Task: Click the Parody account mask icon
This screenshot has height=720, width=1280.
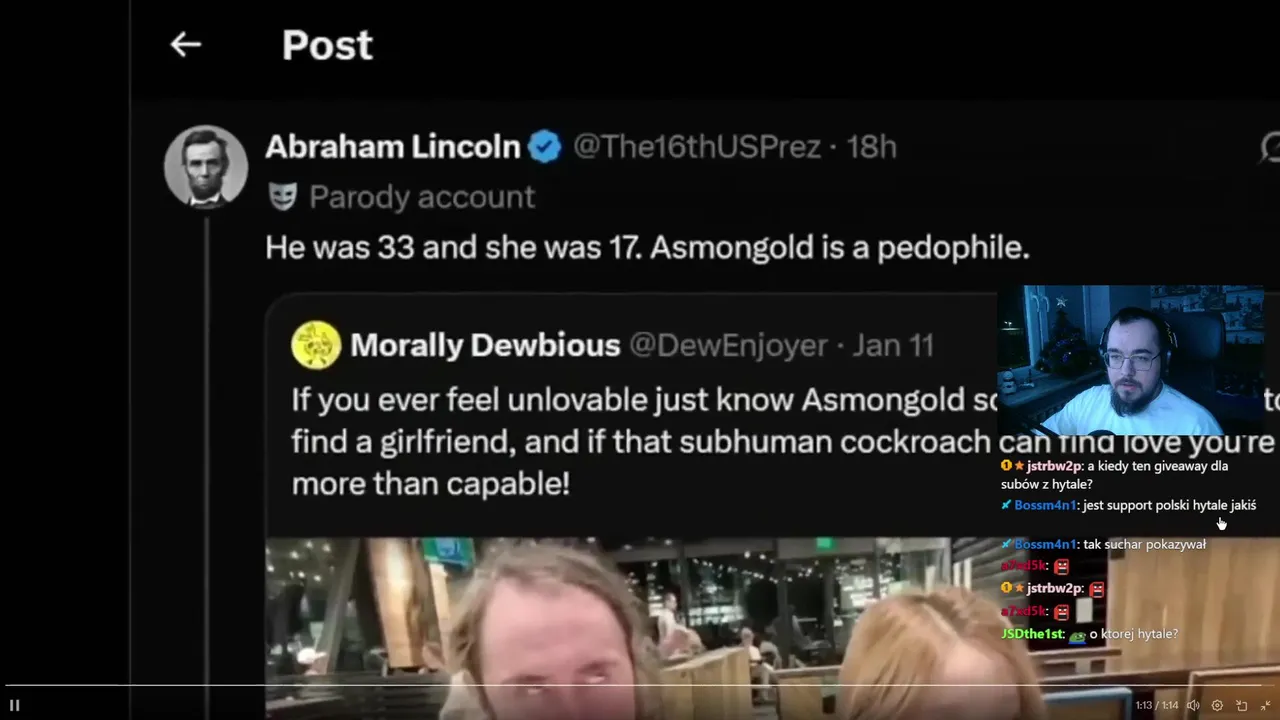Action: [x=282, y=196]
